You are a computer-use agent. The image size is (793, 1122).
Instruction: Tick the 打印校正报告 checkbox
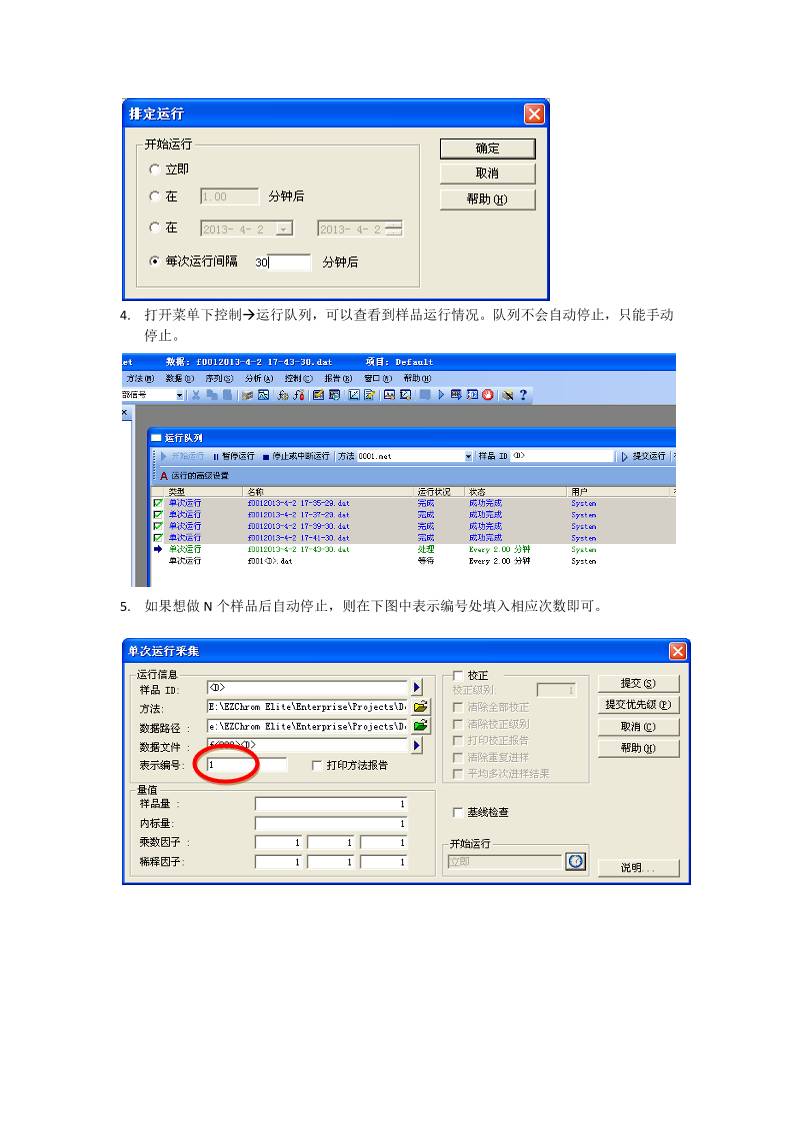pos(457,741)
